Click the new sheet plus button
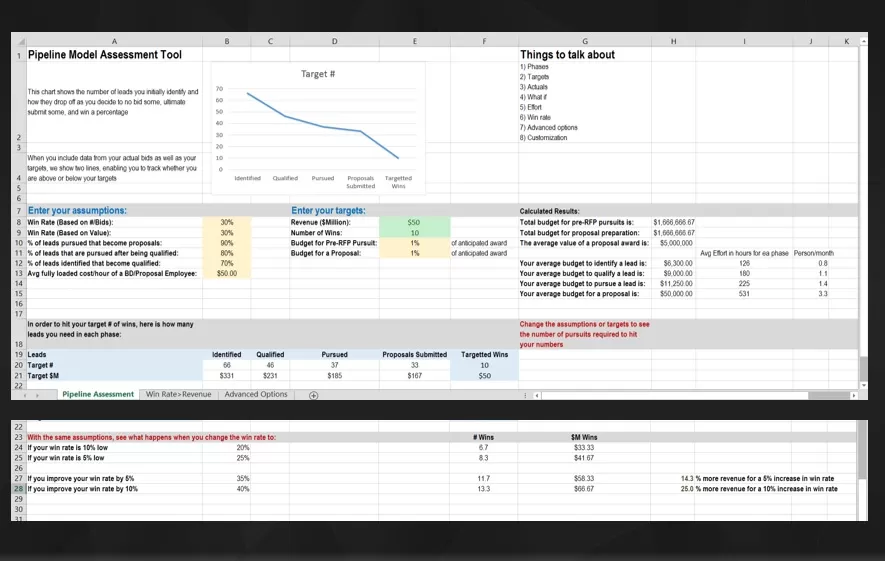 [x=312, y=395]
